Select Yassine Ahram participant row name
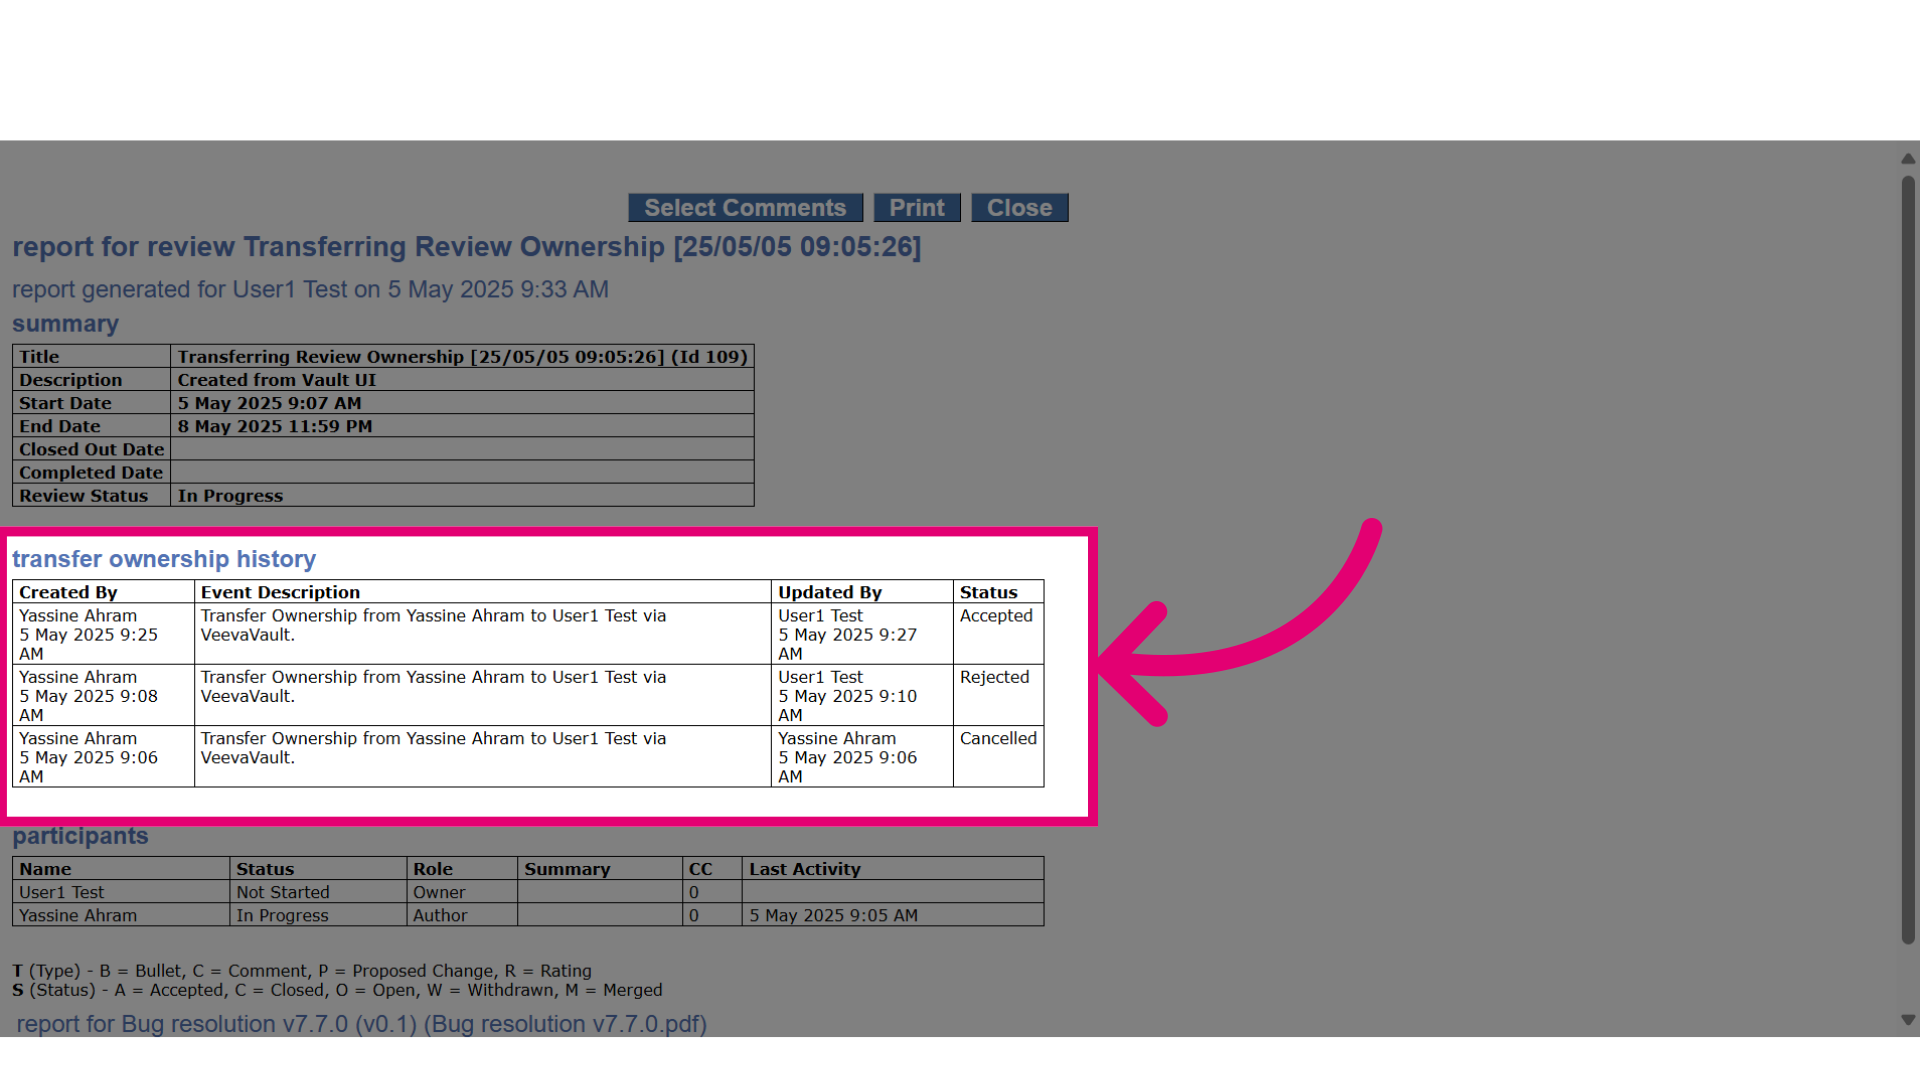Screen dimensions: 1920x1080 78,915
